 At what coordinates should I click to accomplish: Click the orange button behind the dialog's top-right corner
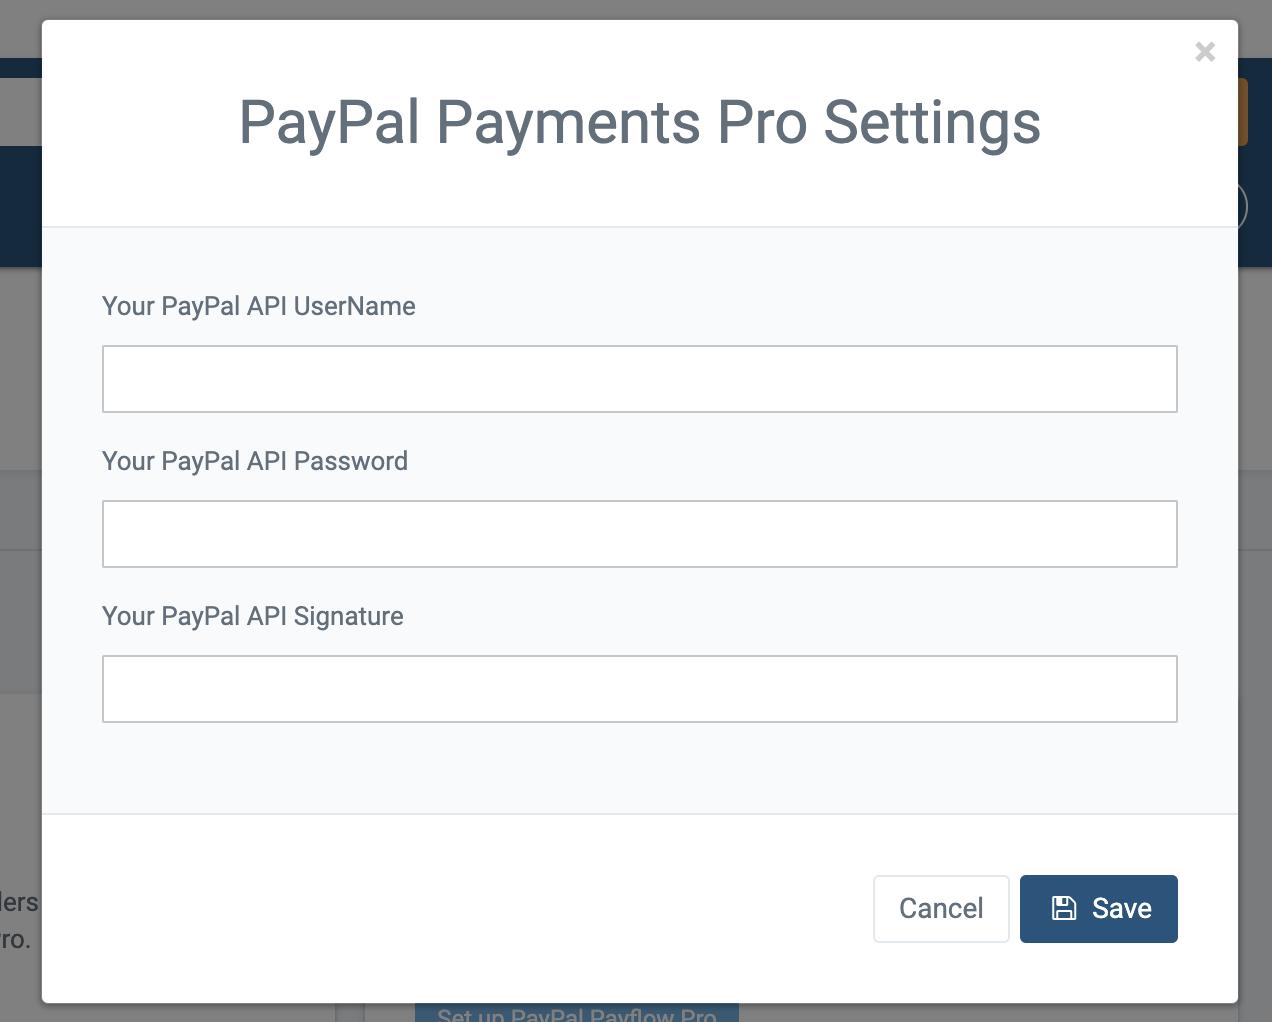1243,112
